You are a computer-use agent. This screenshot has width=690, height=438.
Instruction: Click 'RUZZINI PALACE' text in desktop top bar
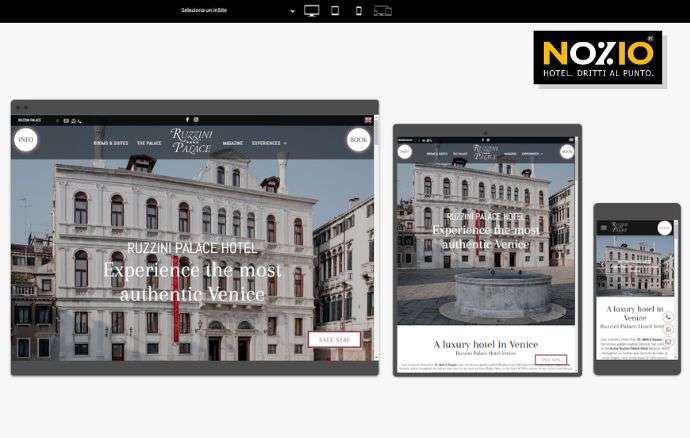(29, 120)
